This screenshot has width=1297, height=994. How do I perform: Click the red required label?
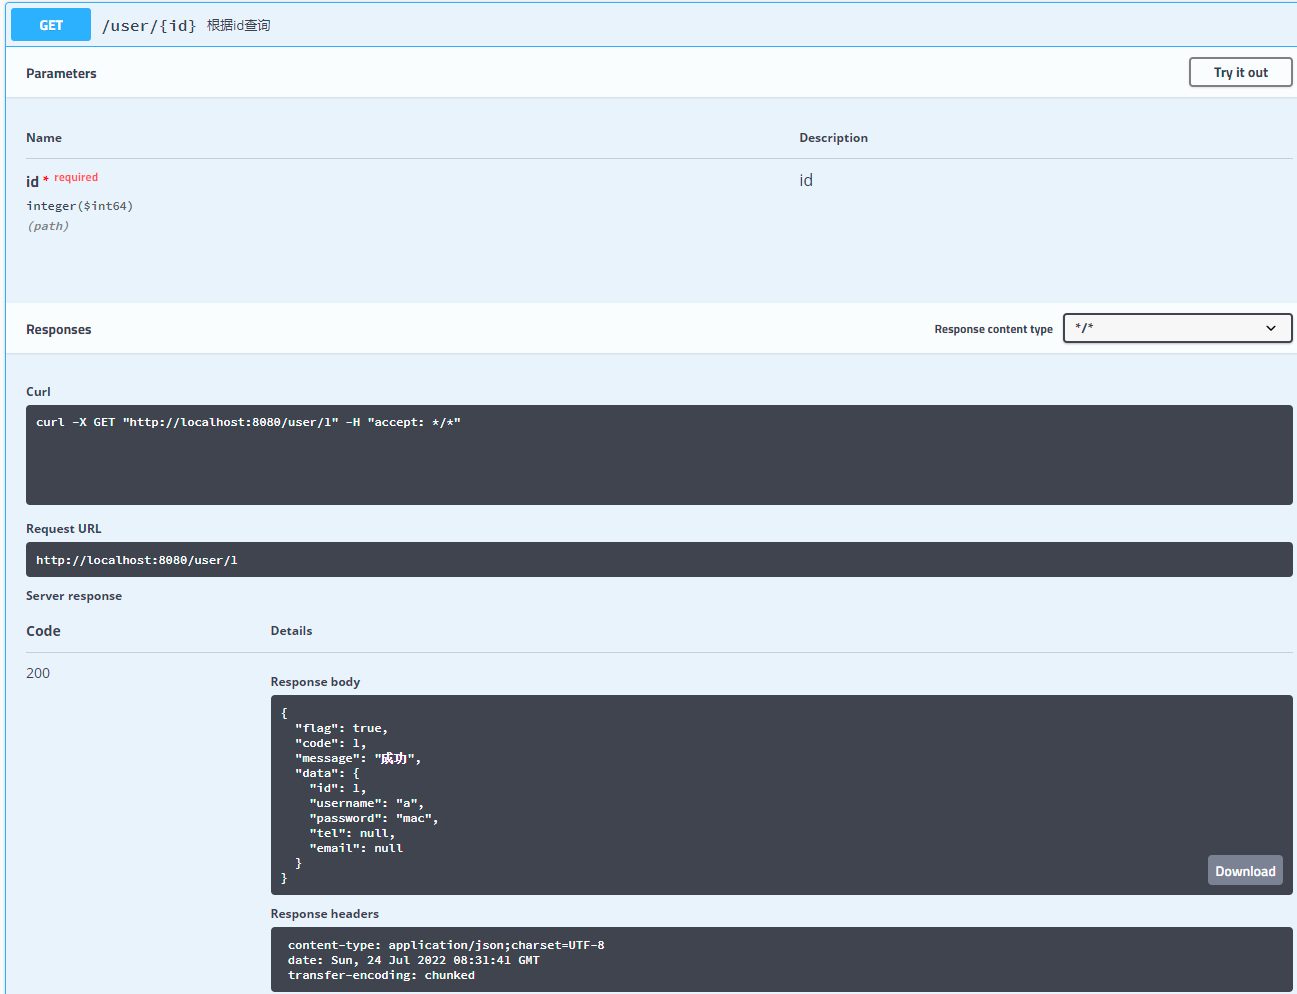(76, 177)
